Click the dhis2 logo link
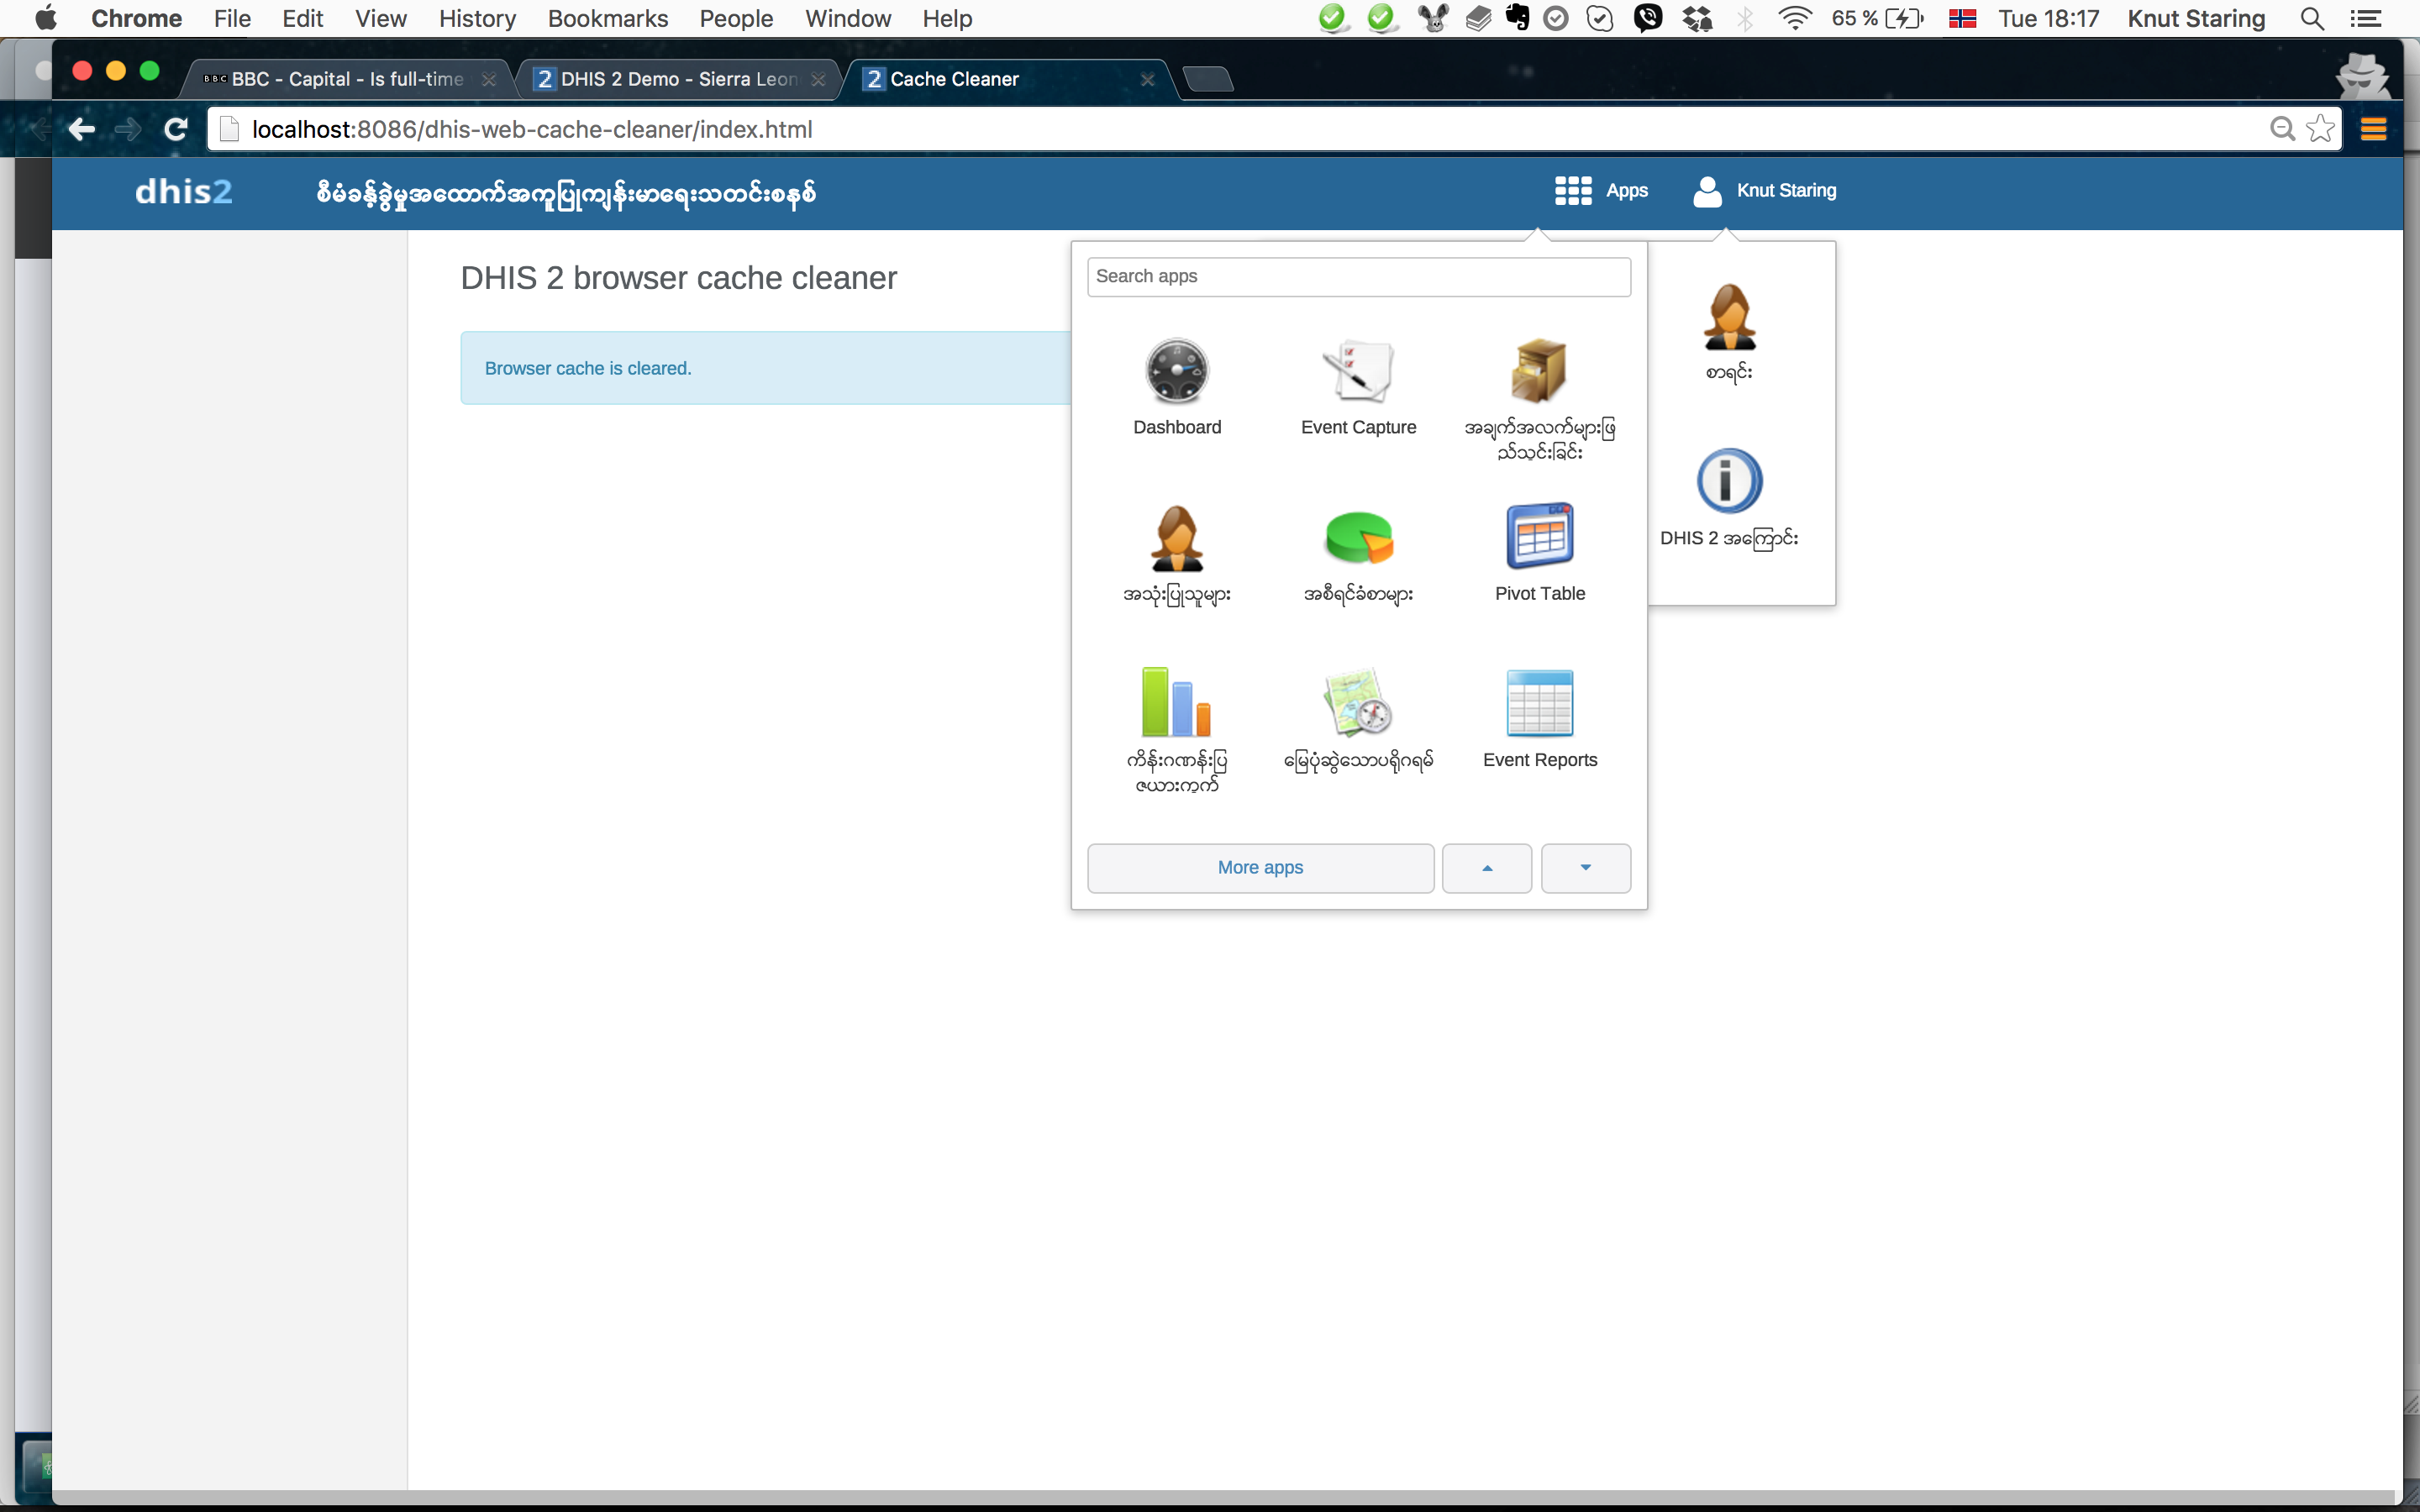The image size is (2420, 1512). point(184,191)
